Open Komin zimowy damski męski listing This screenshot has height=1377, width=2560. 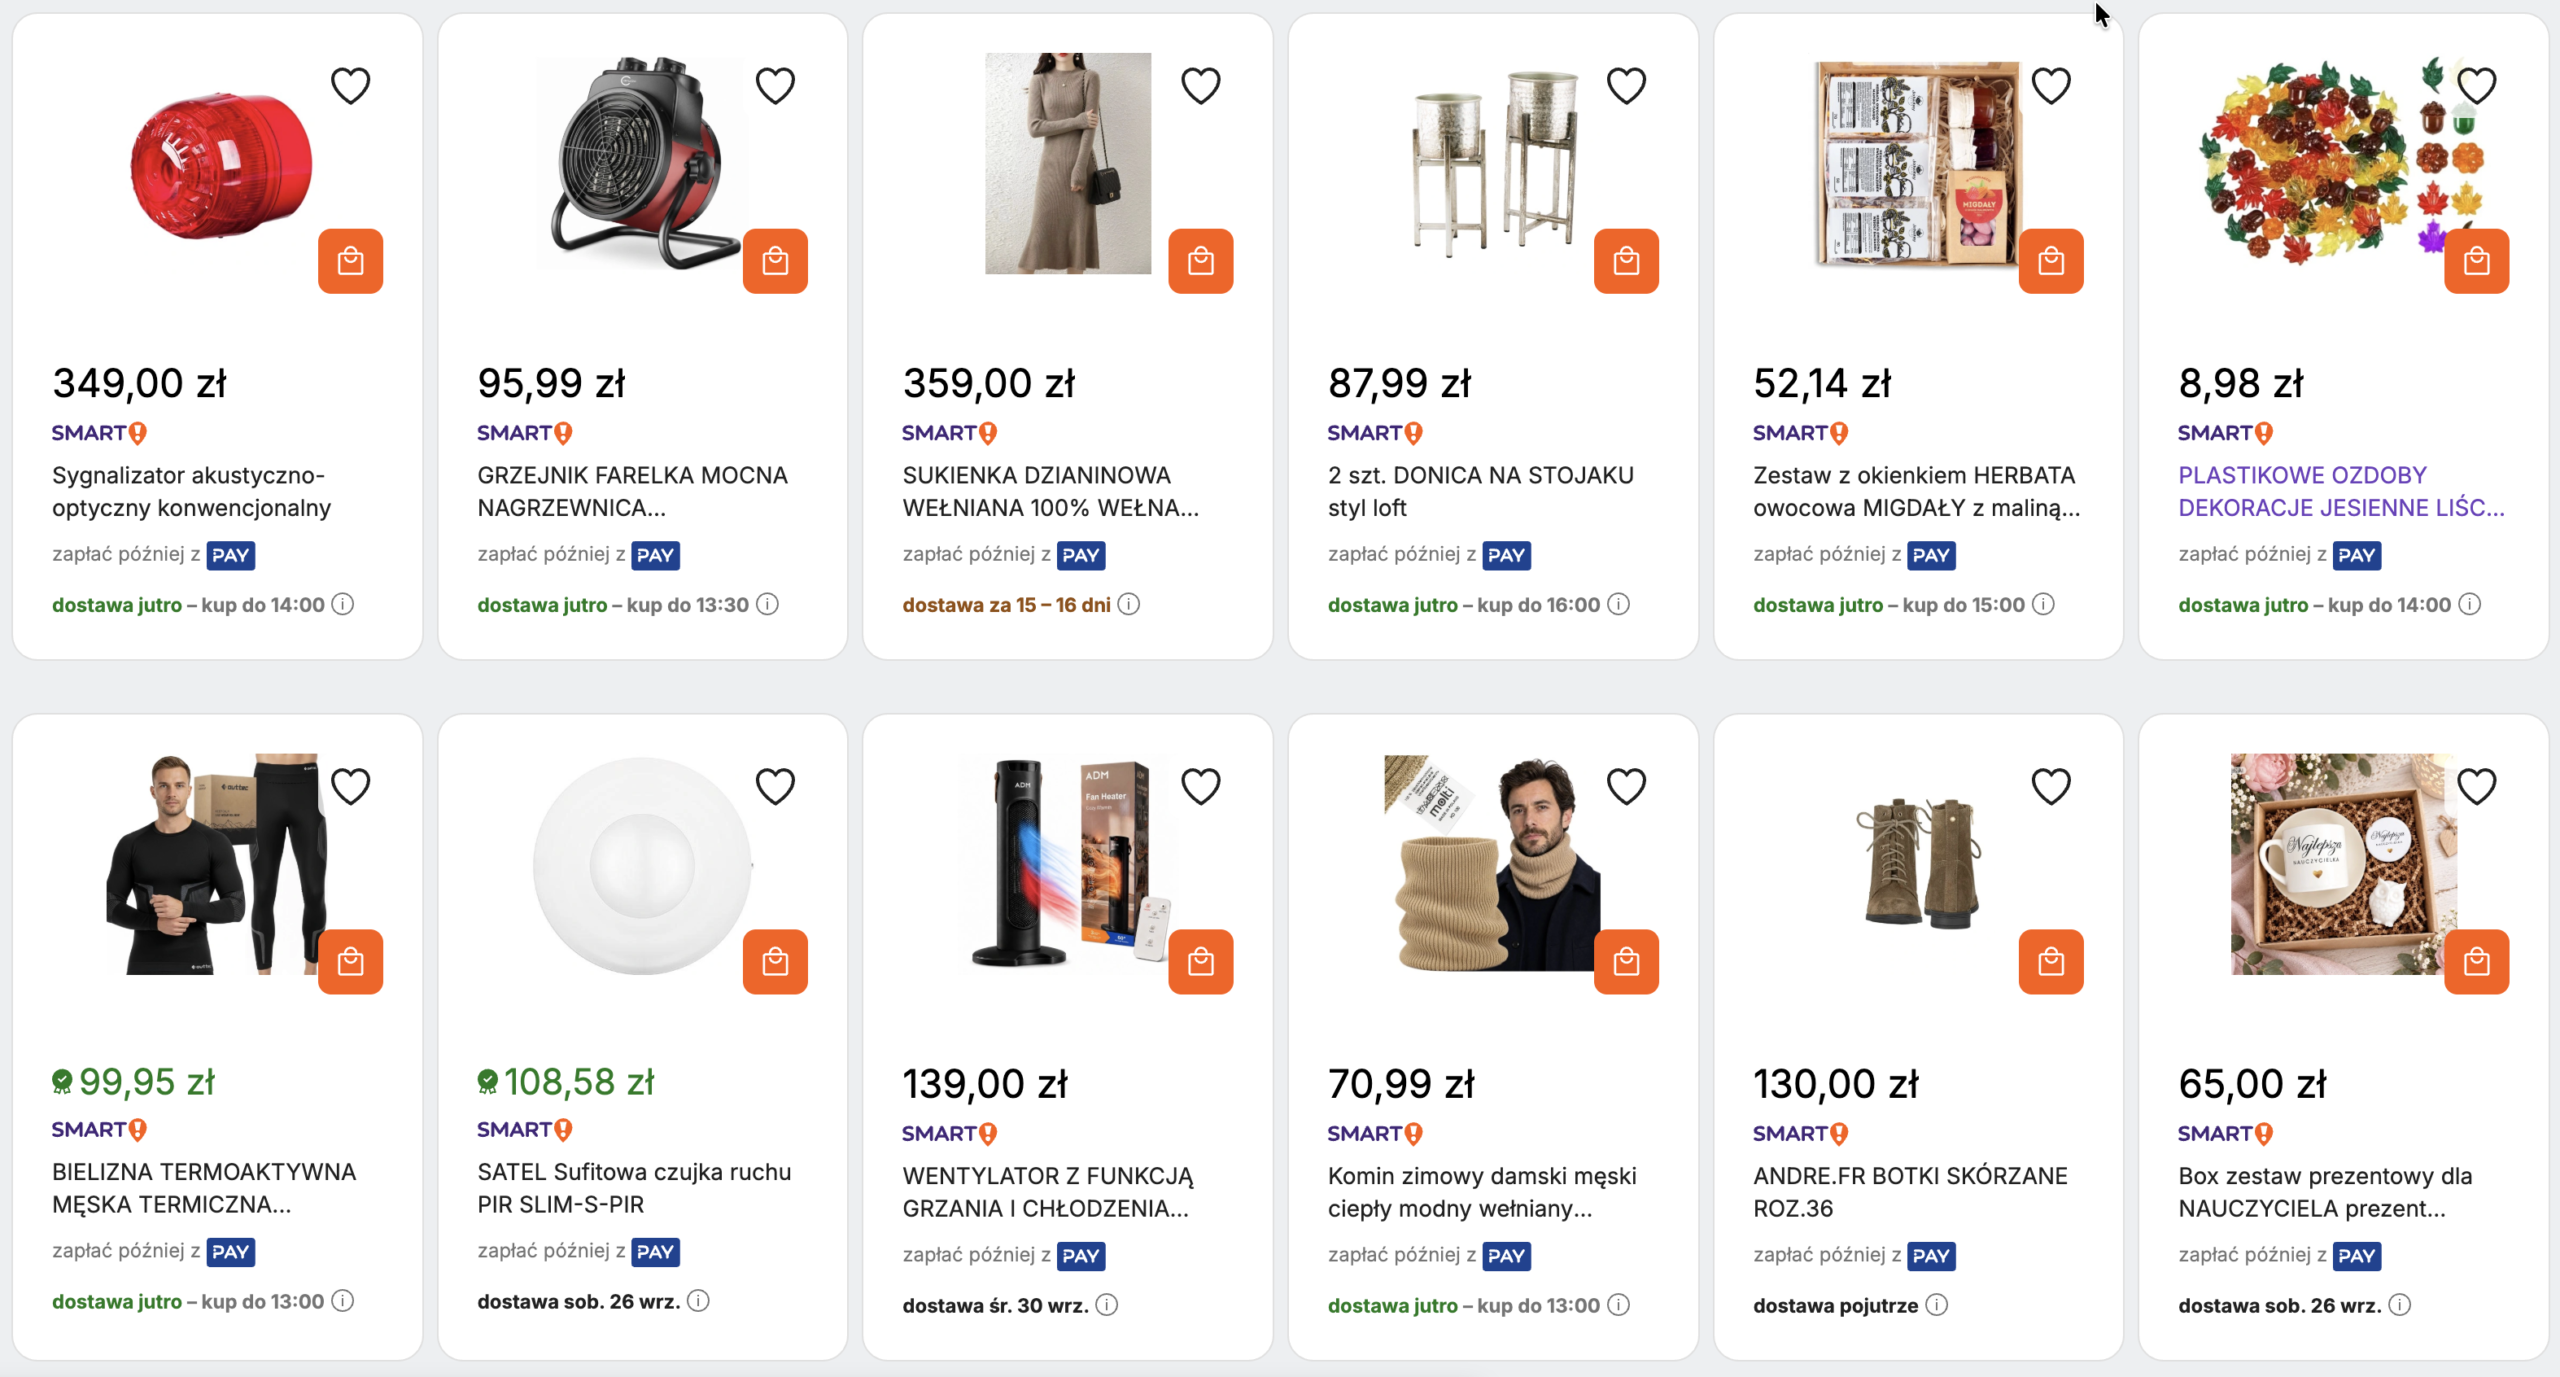point(1482,1192)
